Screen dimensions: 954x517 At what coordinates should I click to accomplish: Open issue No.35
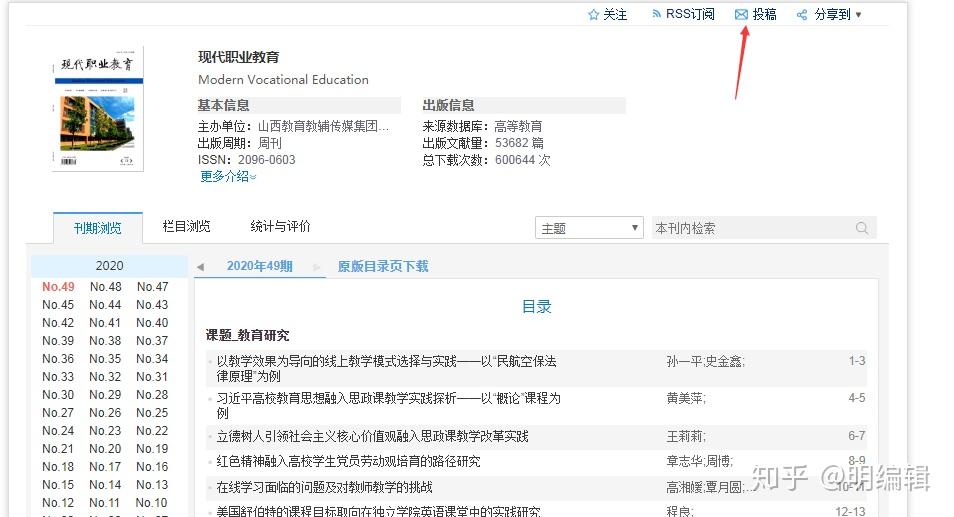(105, 359)
